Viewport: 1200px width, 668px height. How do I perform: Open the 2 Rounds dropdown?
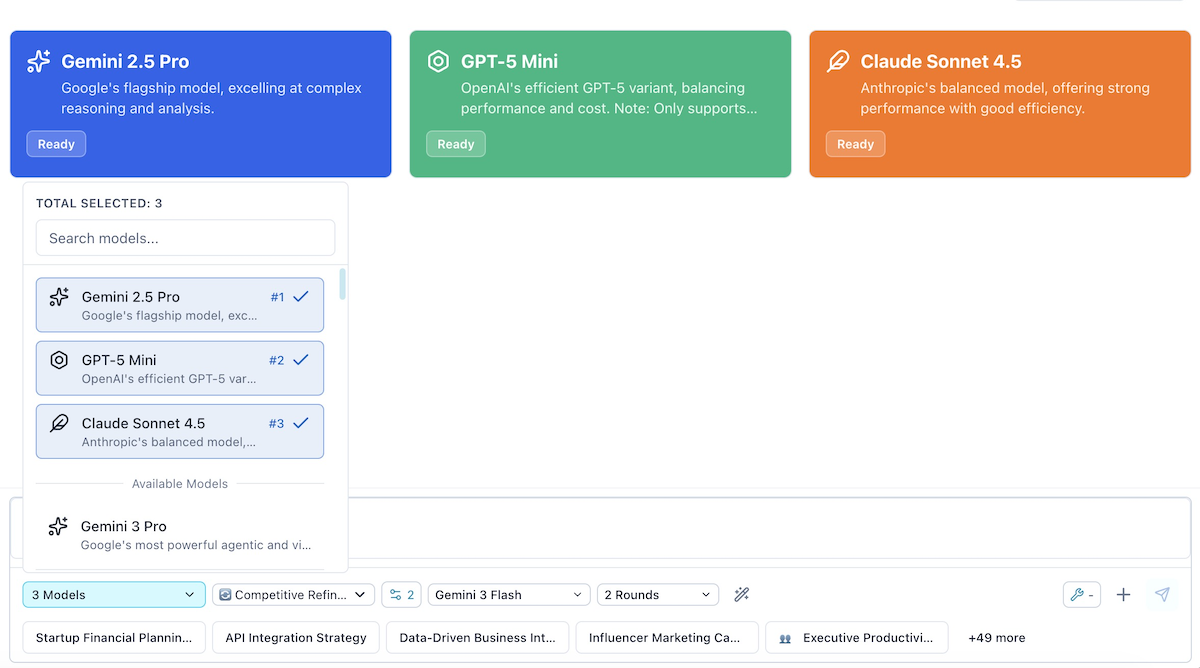(658, 595)
